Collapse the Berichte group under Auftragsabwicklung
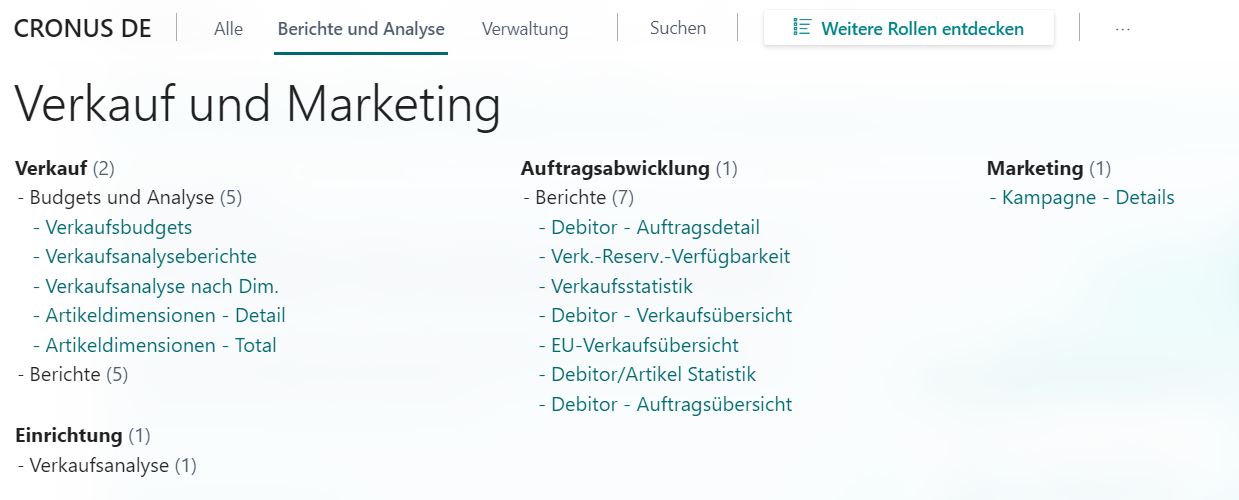The height and width of the screenshot is (500, 1239). pyautogui.click(x=578, y=198)
